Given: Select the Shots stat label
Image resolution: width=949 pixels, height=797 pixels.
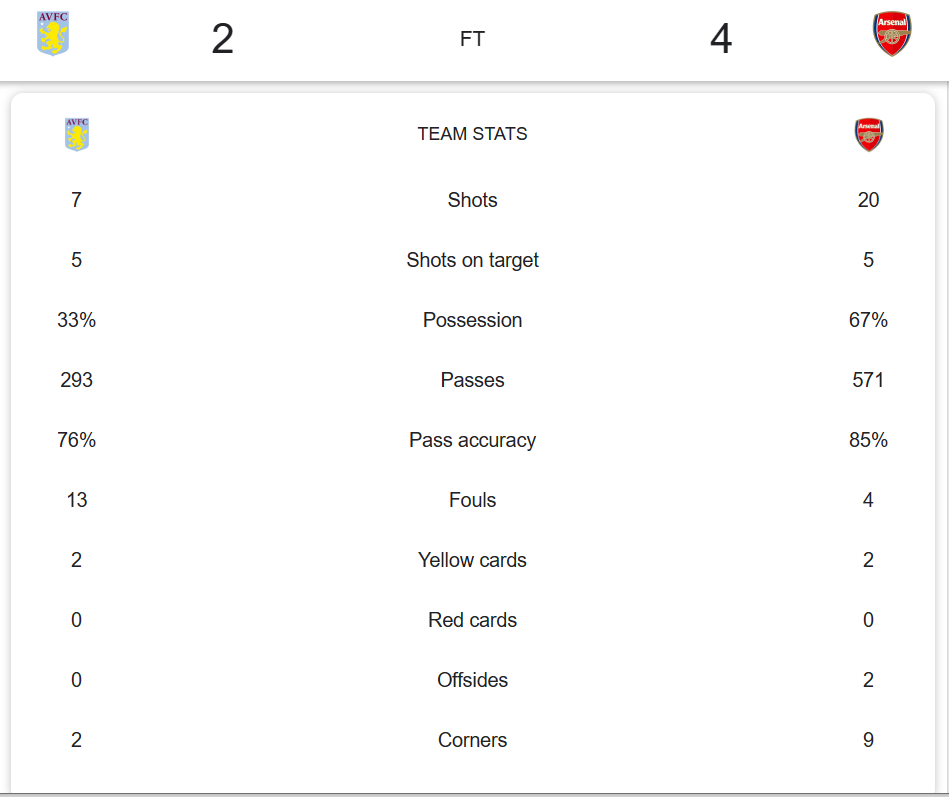Looking at the screenshot, I should click(473, 200).
